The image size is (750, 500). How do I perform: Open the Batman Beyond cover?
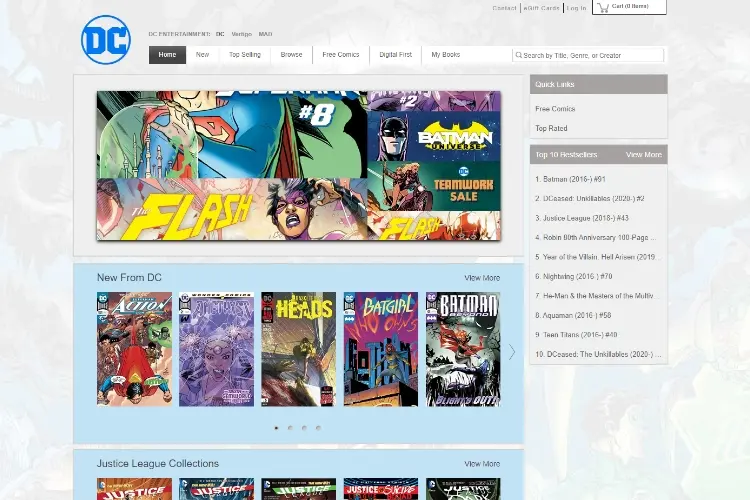click(x=463, y=349)
